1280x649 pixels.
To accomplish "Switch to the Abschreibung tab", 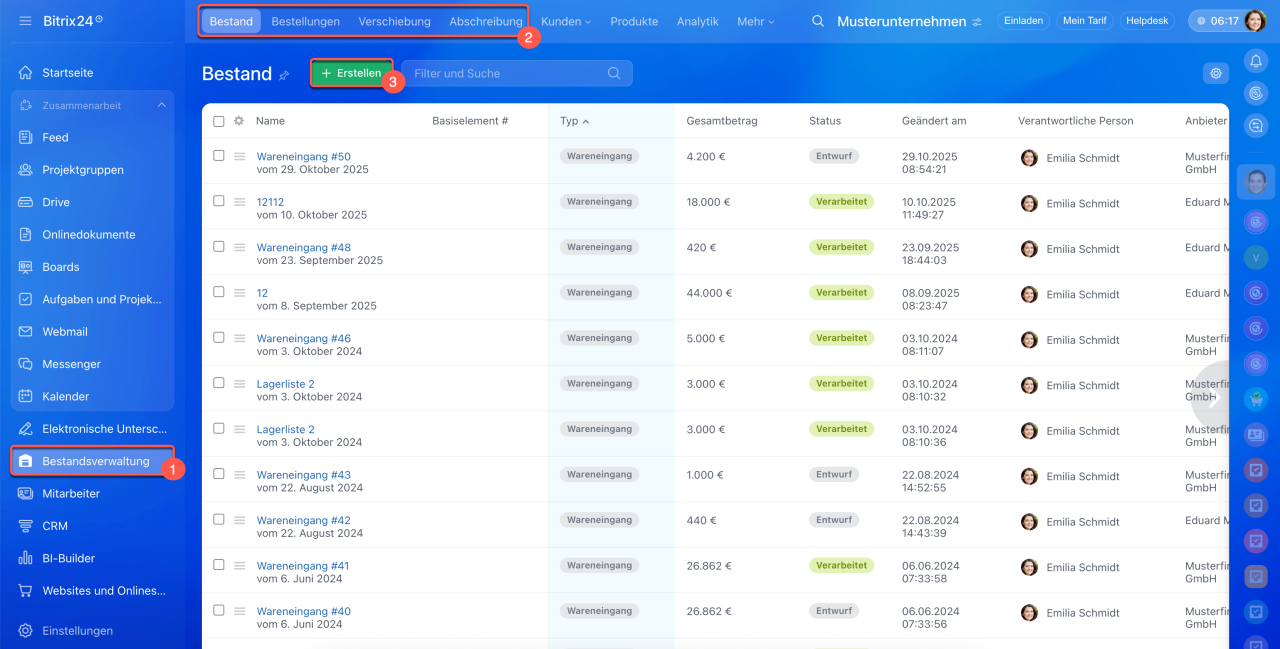I will tap(485, 21).
